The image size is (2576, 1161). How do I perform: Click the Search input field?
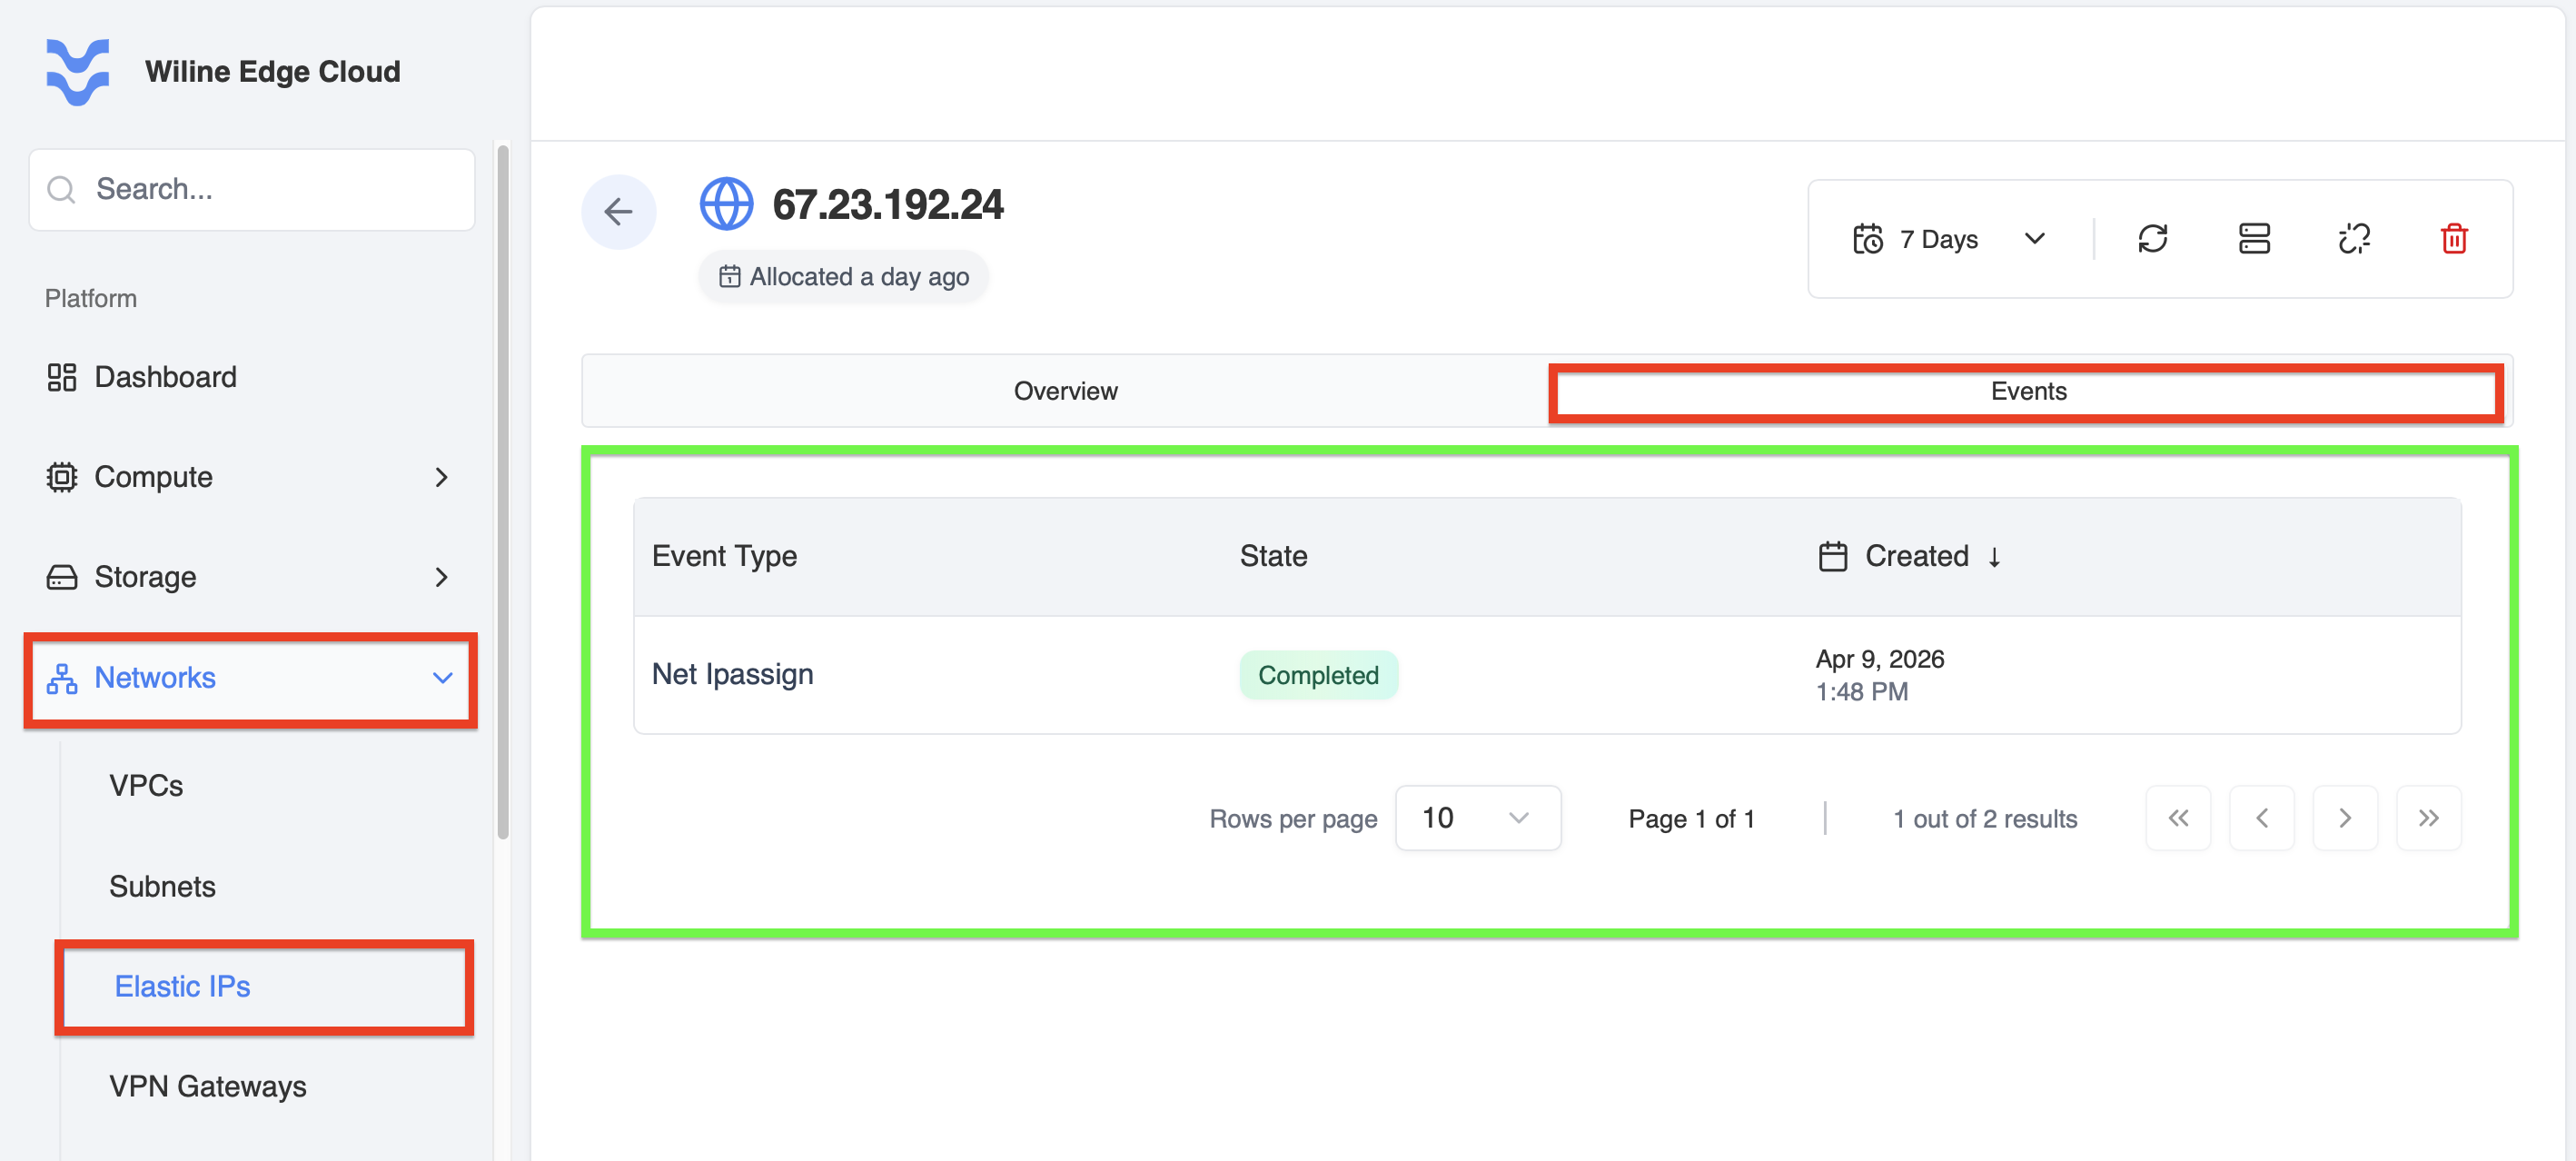point(251,189)
